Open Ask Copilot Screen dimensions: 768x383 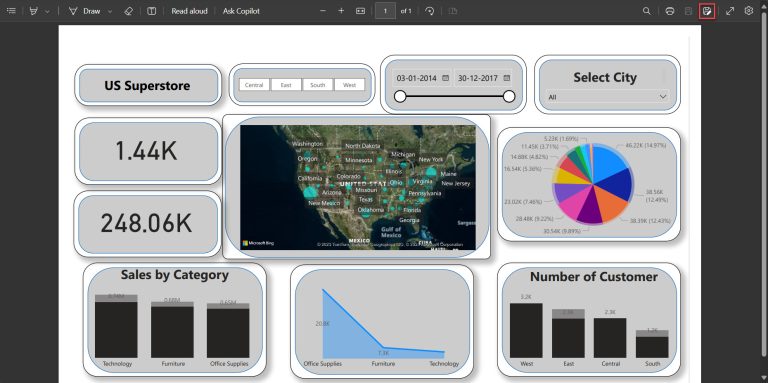pos(241,11)
